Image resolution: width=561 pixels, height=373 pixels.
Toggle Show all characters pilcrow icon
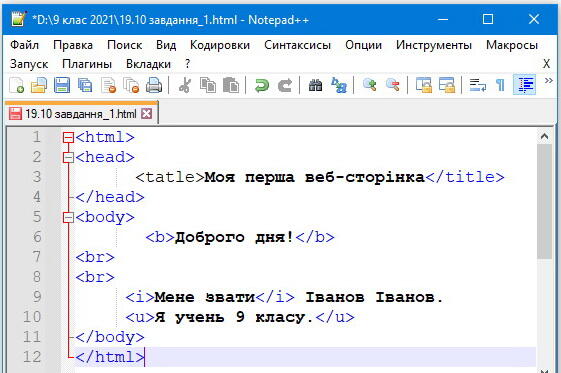pyautogui.click(x=500, y=85)
